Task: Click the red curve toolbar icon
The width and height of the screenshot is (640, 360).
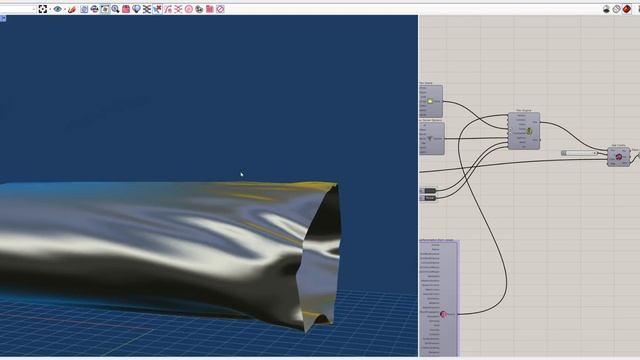Action: pos(168,9)
